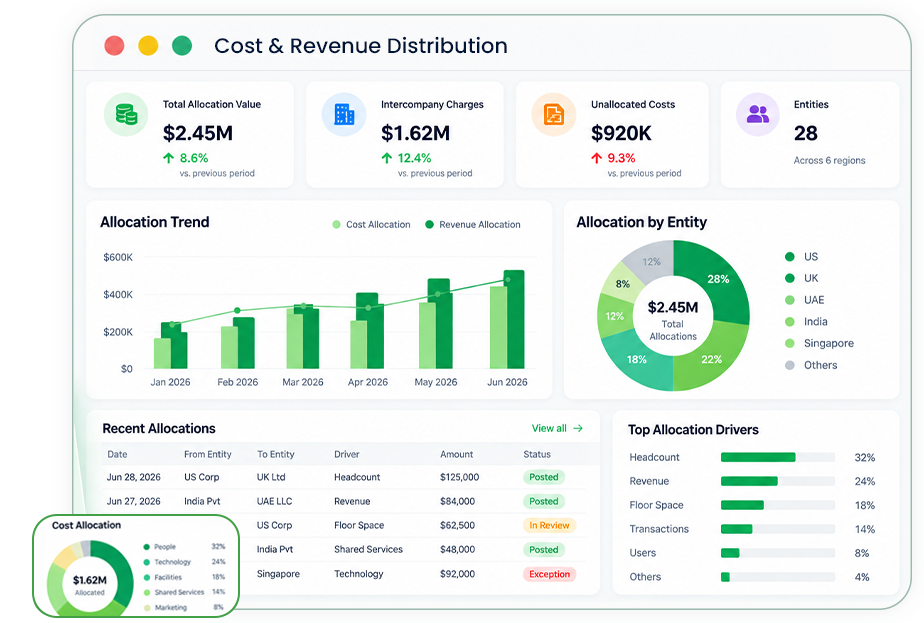Sort by the Date column header
The height and width of the screenshot is (623, 924).
pos(117,454)
